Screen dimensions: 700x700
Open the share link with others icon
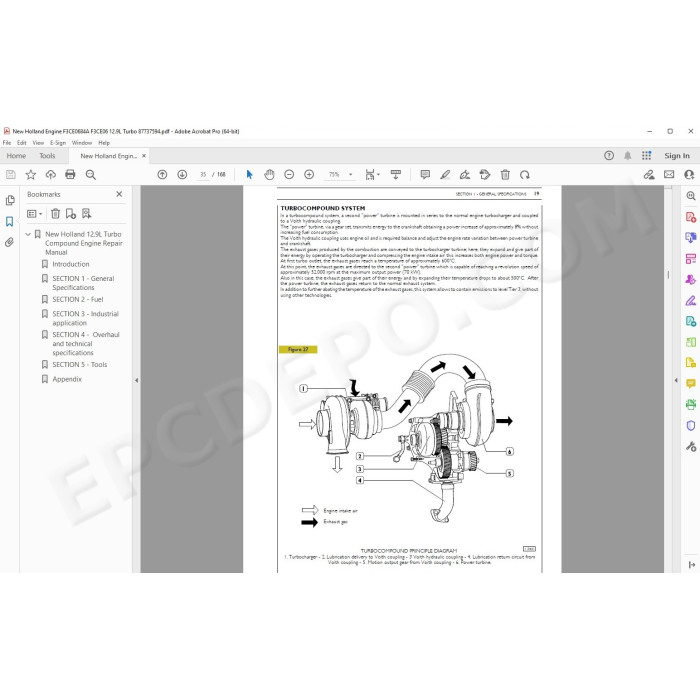(649, 175)
